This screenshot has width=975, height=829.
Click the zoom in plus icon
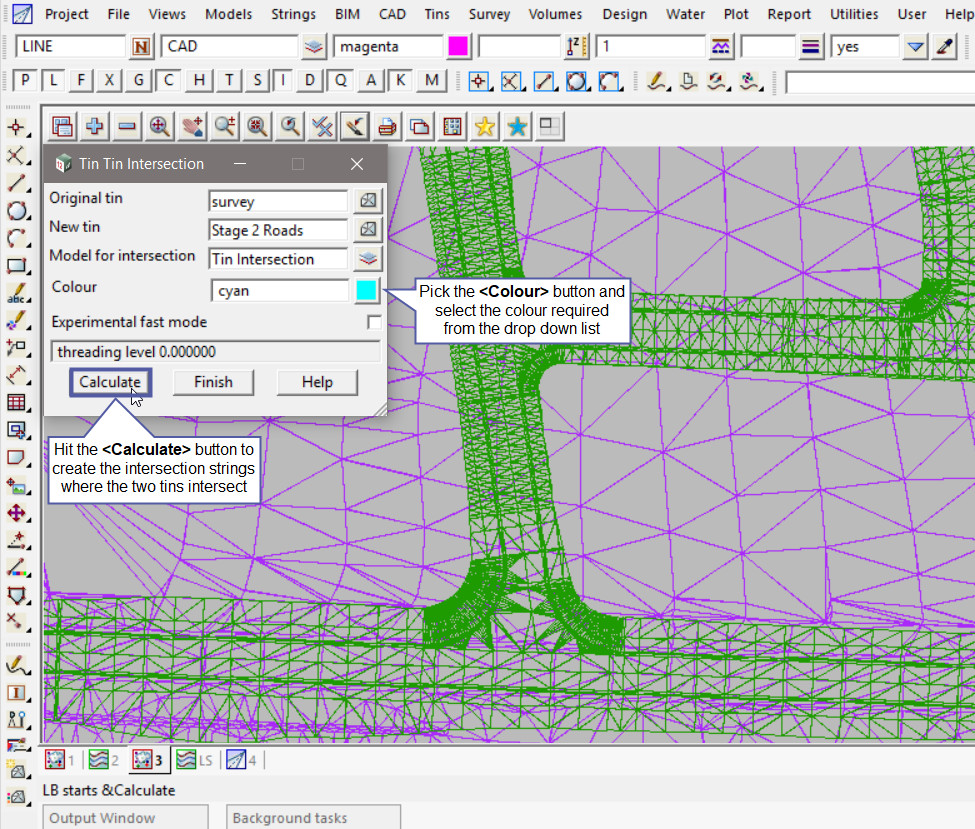tap(95, 126)
